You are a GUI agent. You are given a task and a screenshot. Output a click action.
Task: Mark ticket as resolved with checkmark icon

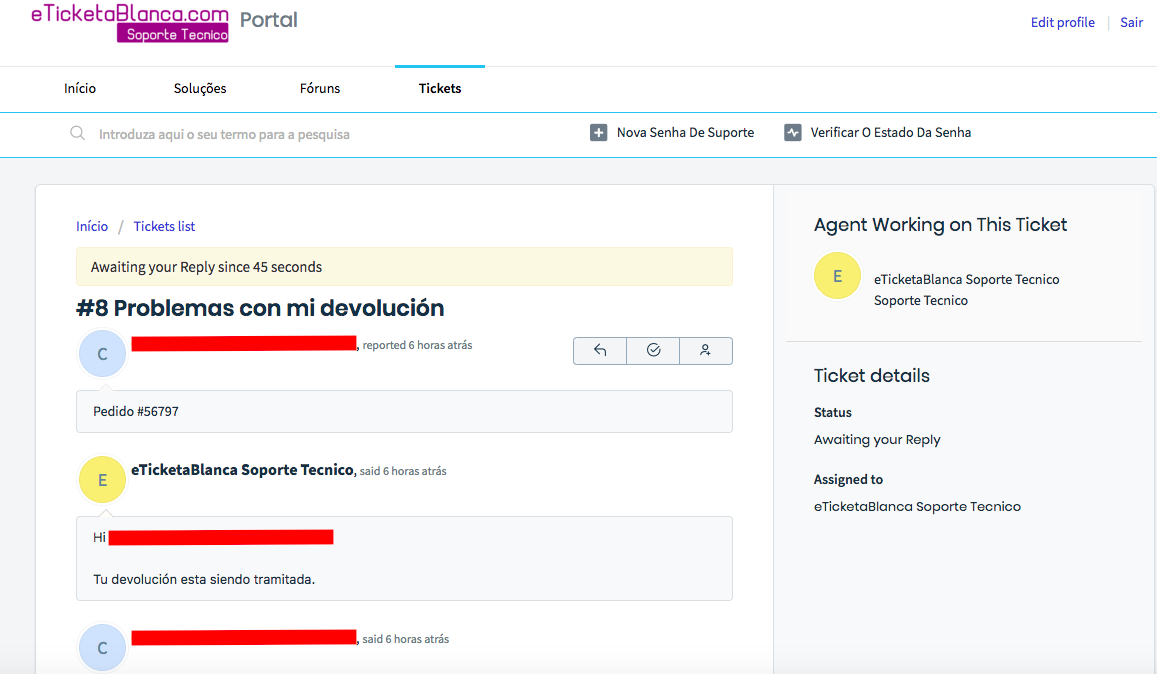click(653, 351)
